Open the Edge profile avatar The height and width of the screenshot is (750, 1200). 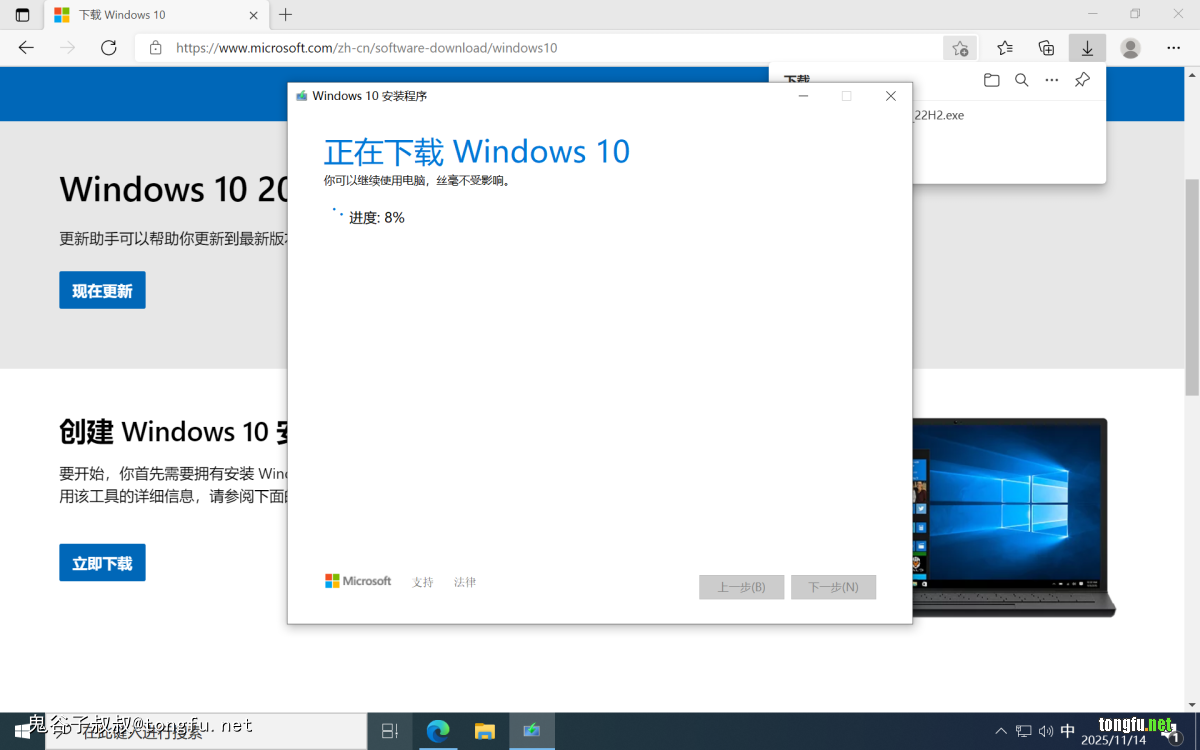[x=1130, y=48]
